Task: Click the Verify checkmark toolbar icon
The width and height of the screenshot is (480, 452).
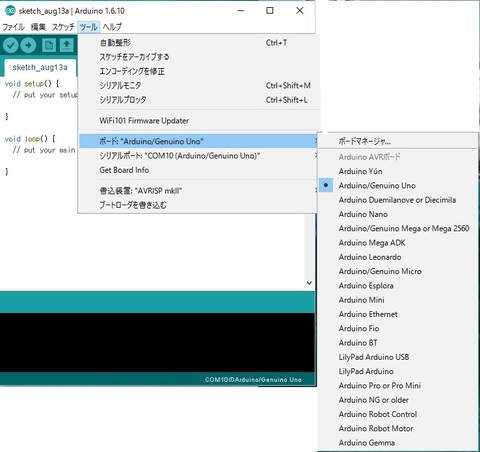Action: pyautogui.click(x=11, y=45)
